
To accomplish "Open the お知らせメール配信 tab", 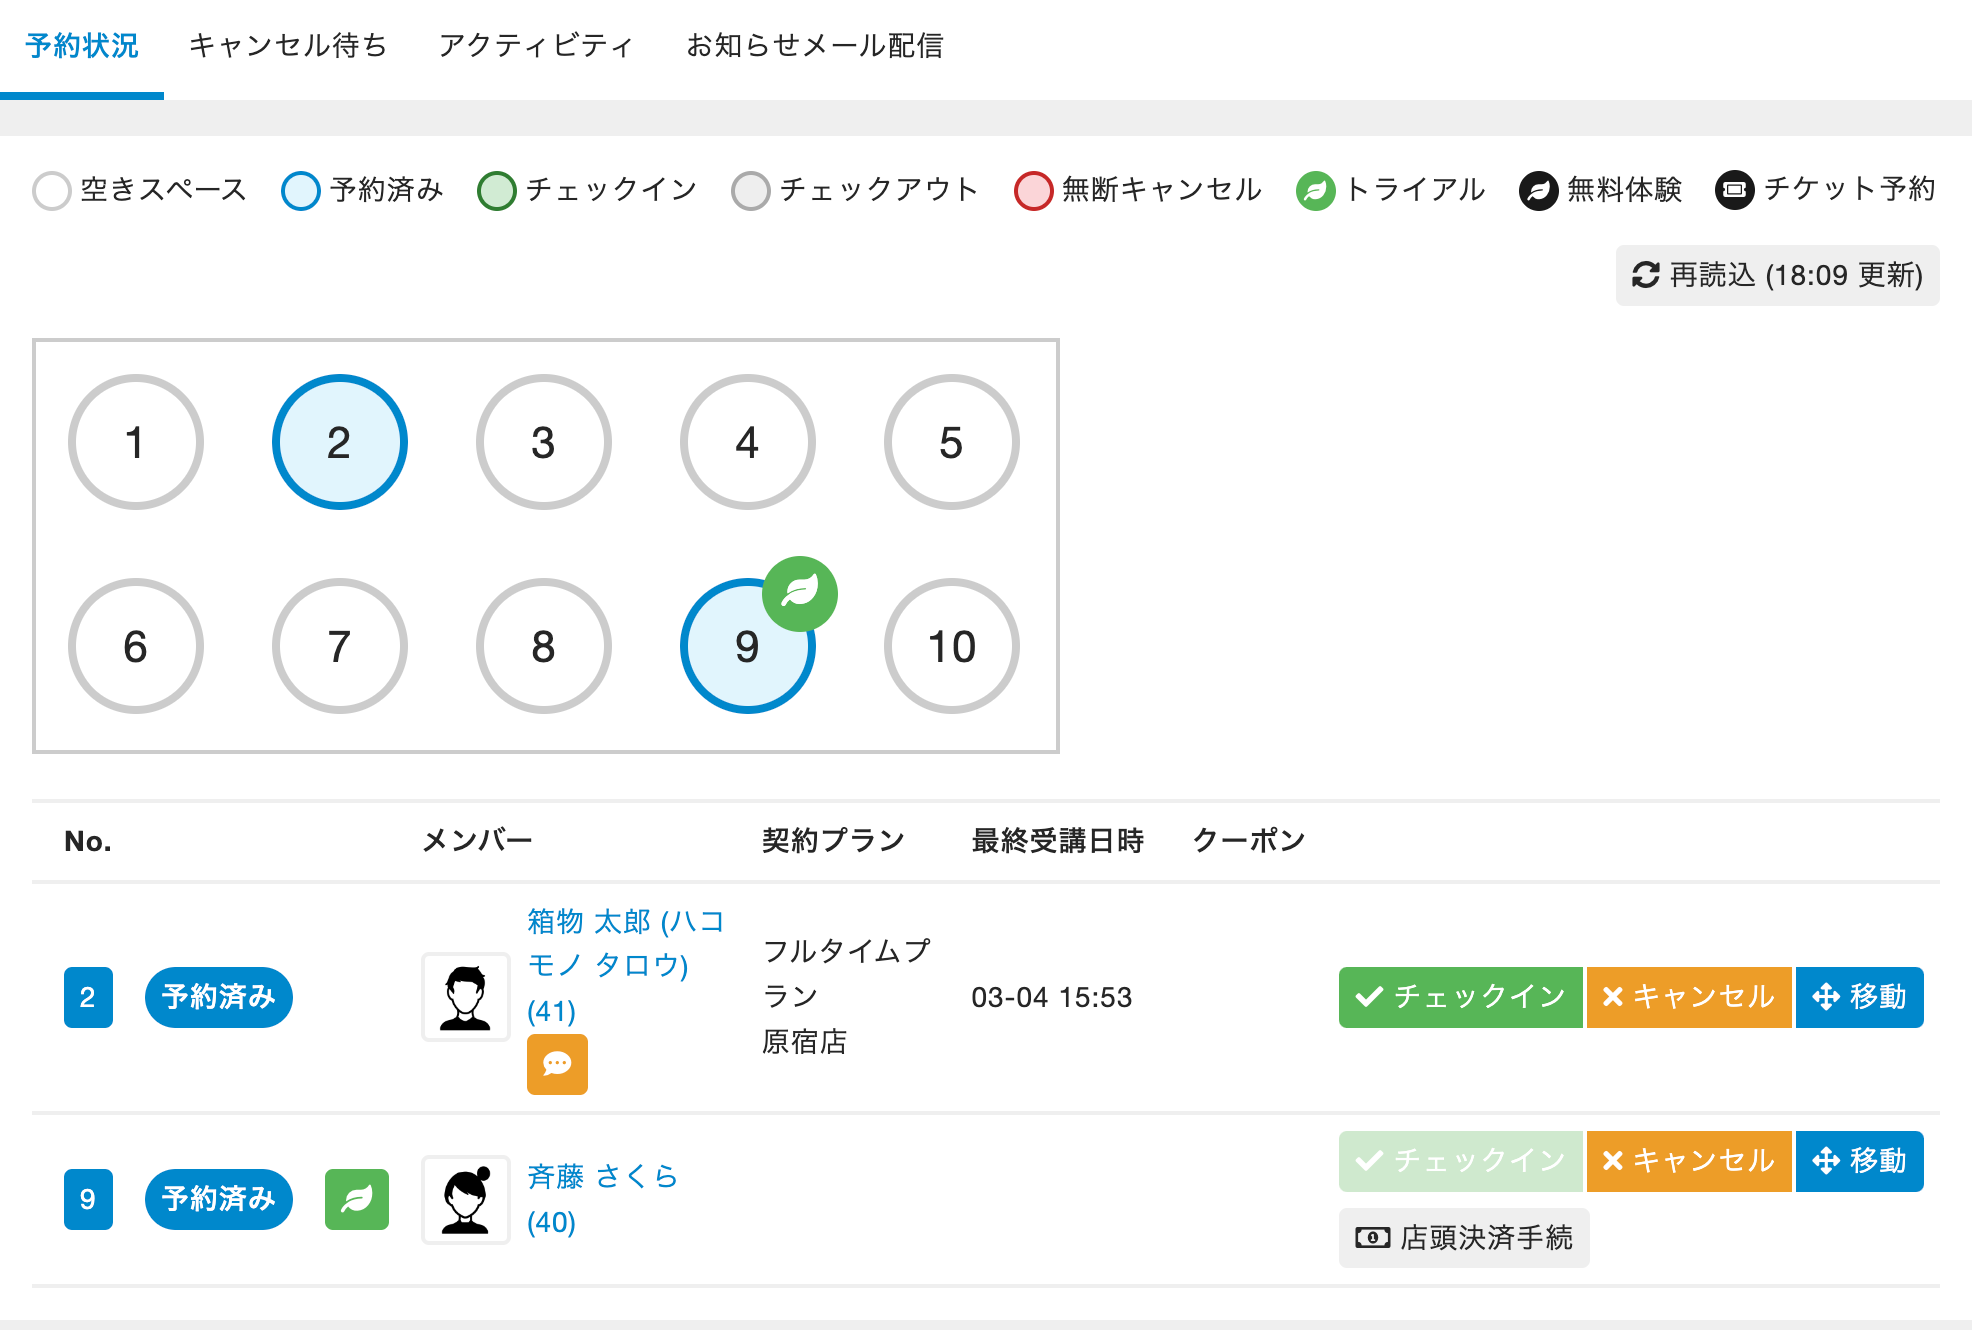I will [814, 46].
